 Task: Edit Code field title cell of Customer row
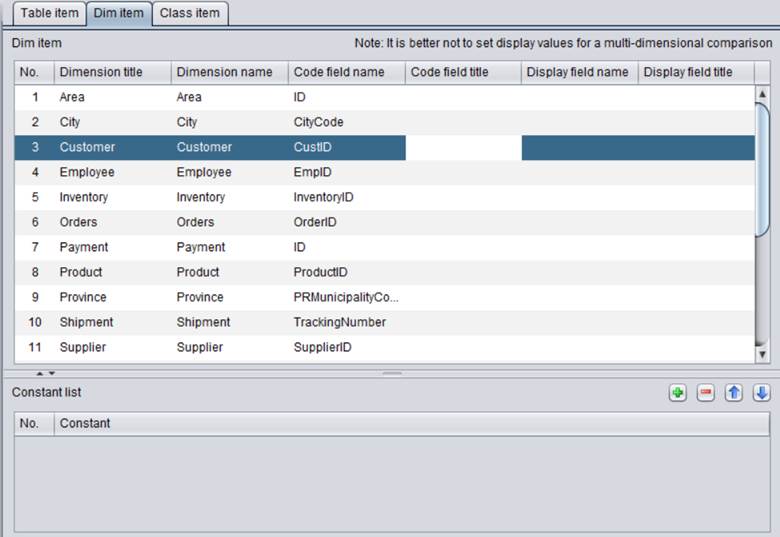463,147
